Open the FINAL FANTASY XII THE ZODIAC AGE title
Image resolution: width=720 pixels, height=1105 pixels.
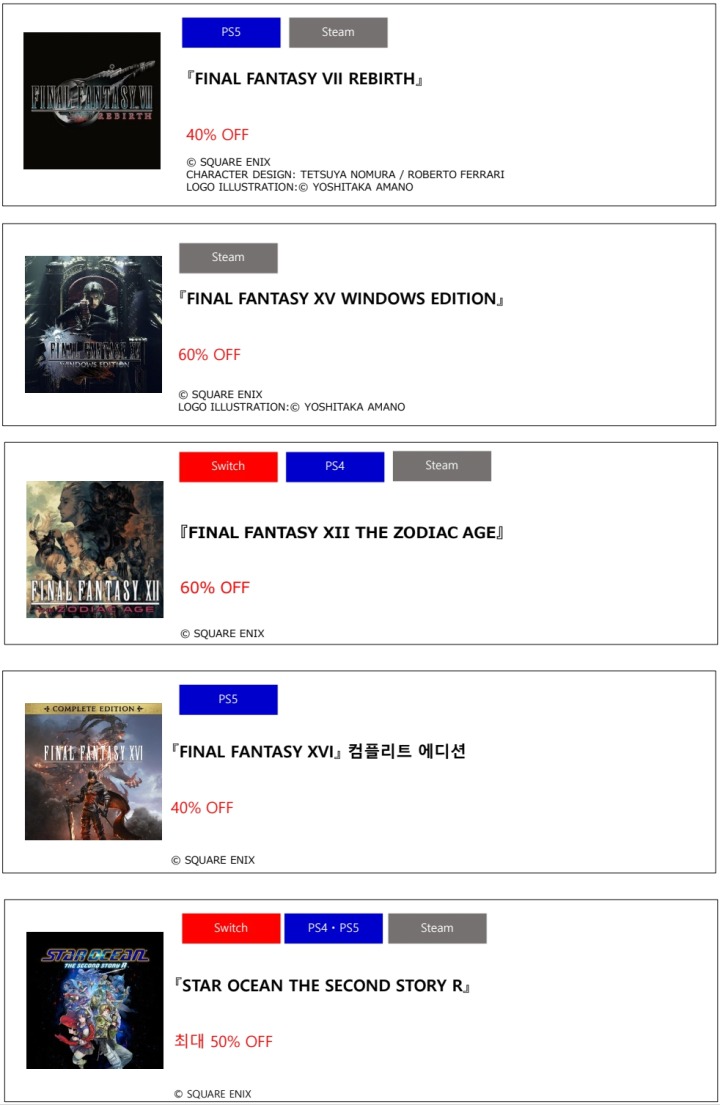pos(342,533)
